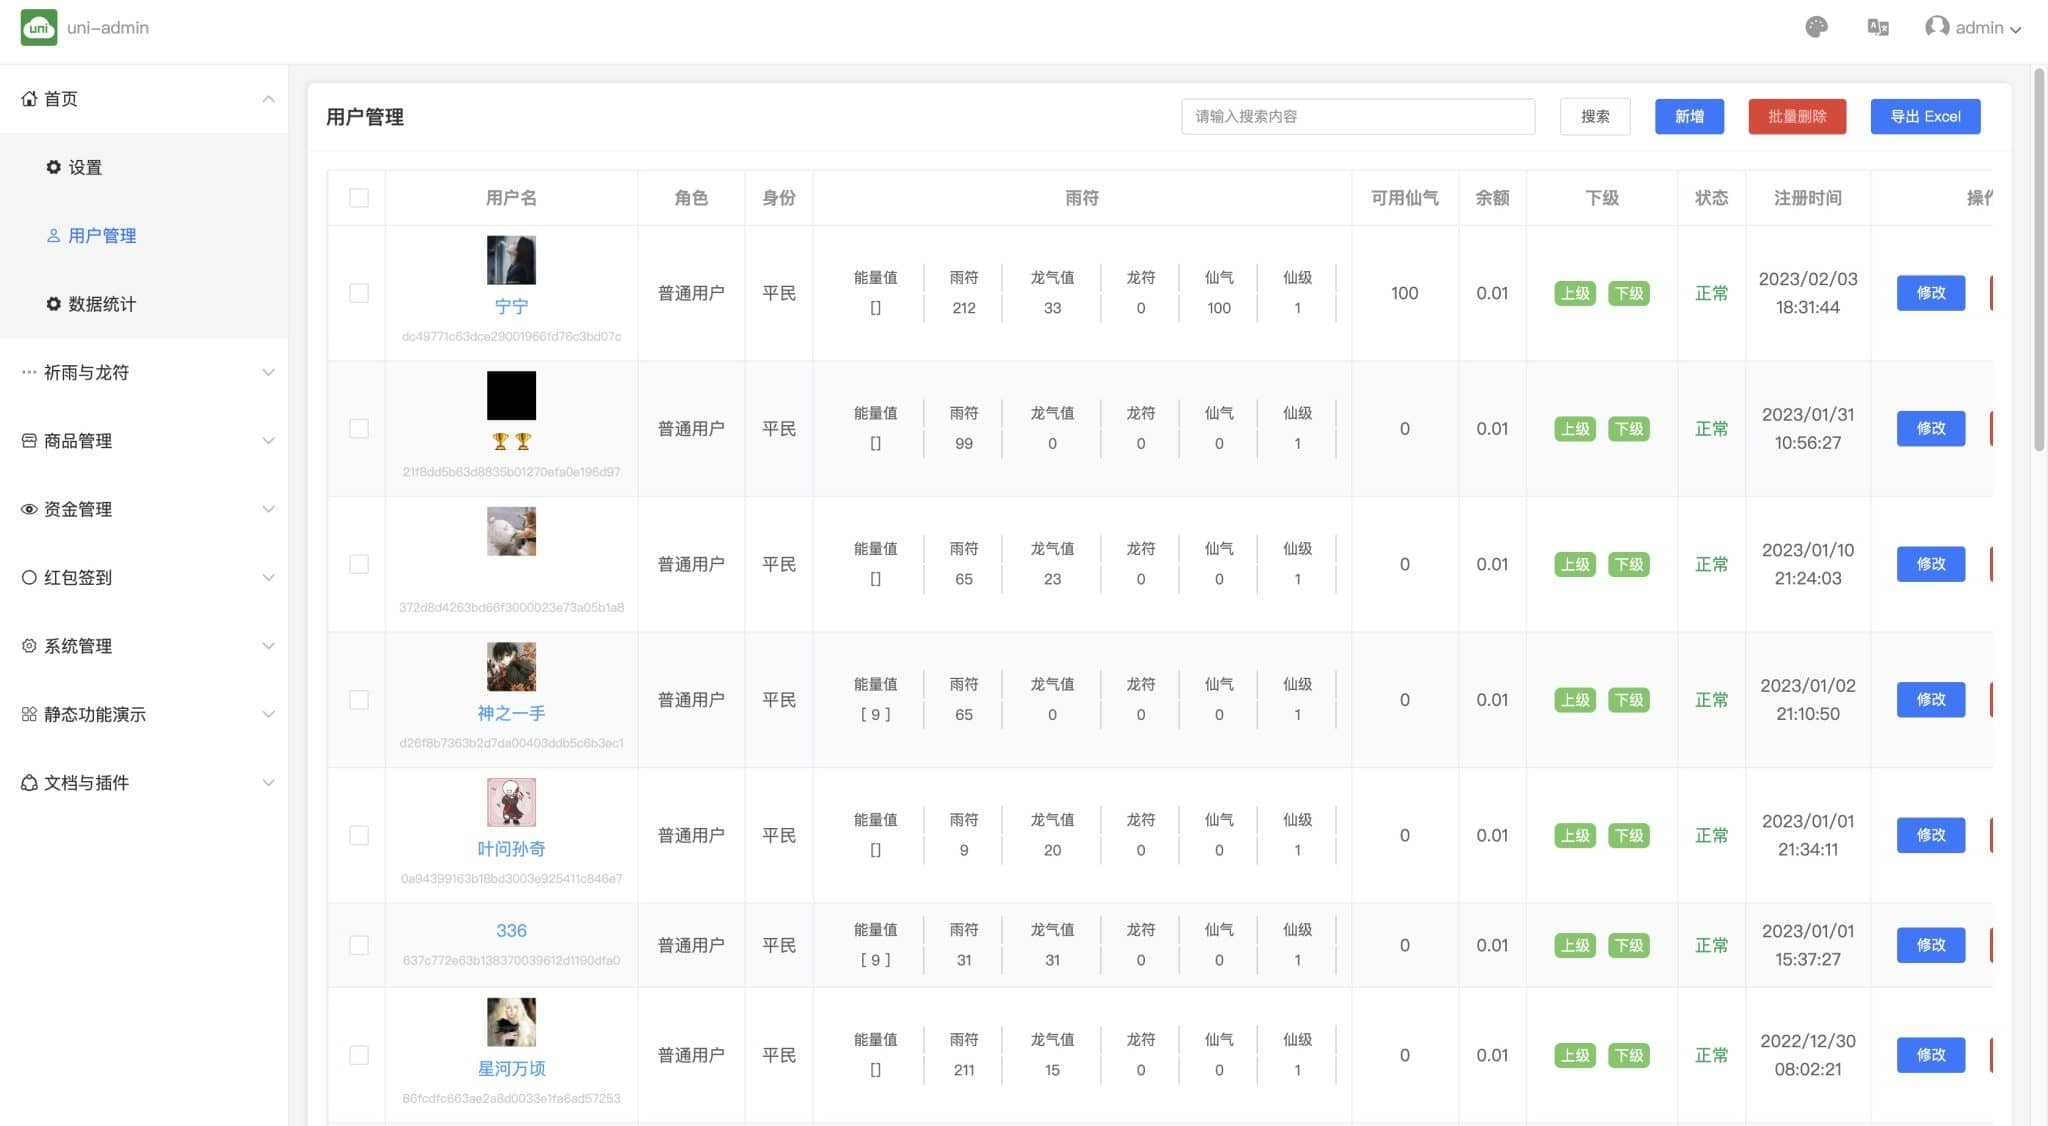Tick the checkbox for user 神之一手
Screen dimensions: 2048x1126
click(x=359, y=700)
